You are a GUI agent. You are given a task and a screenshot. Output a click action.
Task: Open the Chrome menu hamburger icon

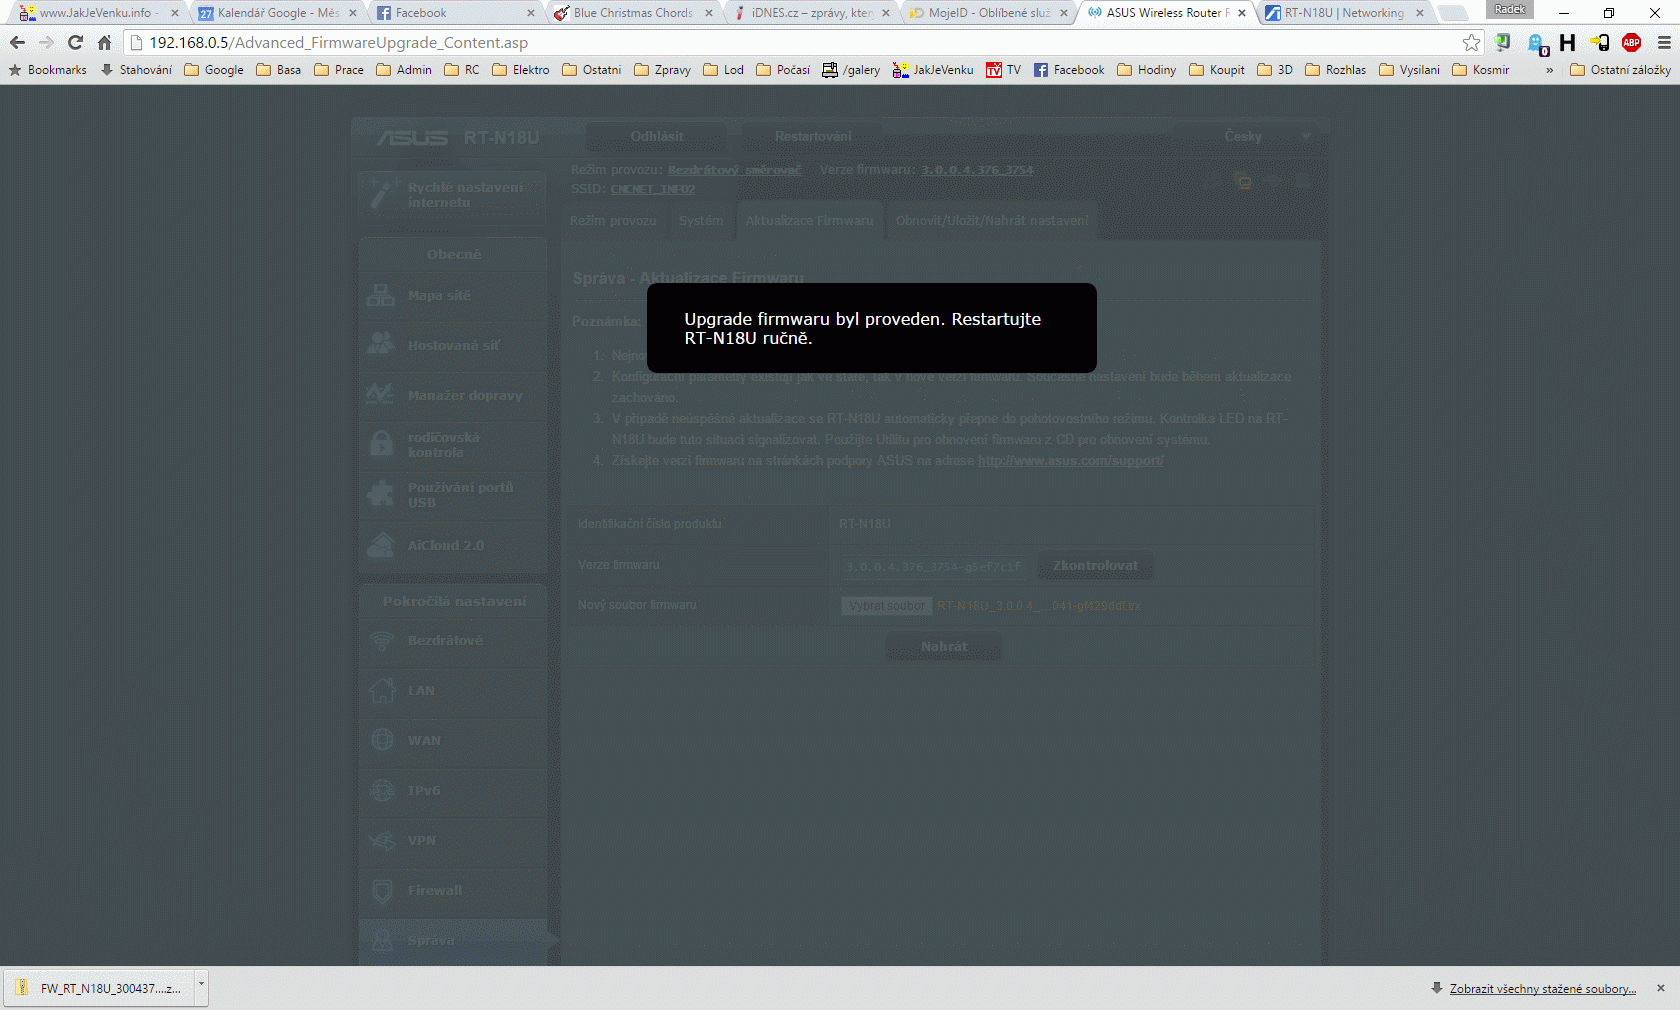[1664, 42]
